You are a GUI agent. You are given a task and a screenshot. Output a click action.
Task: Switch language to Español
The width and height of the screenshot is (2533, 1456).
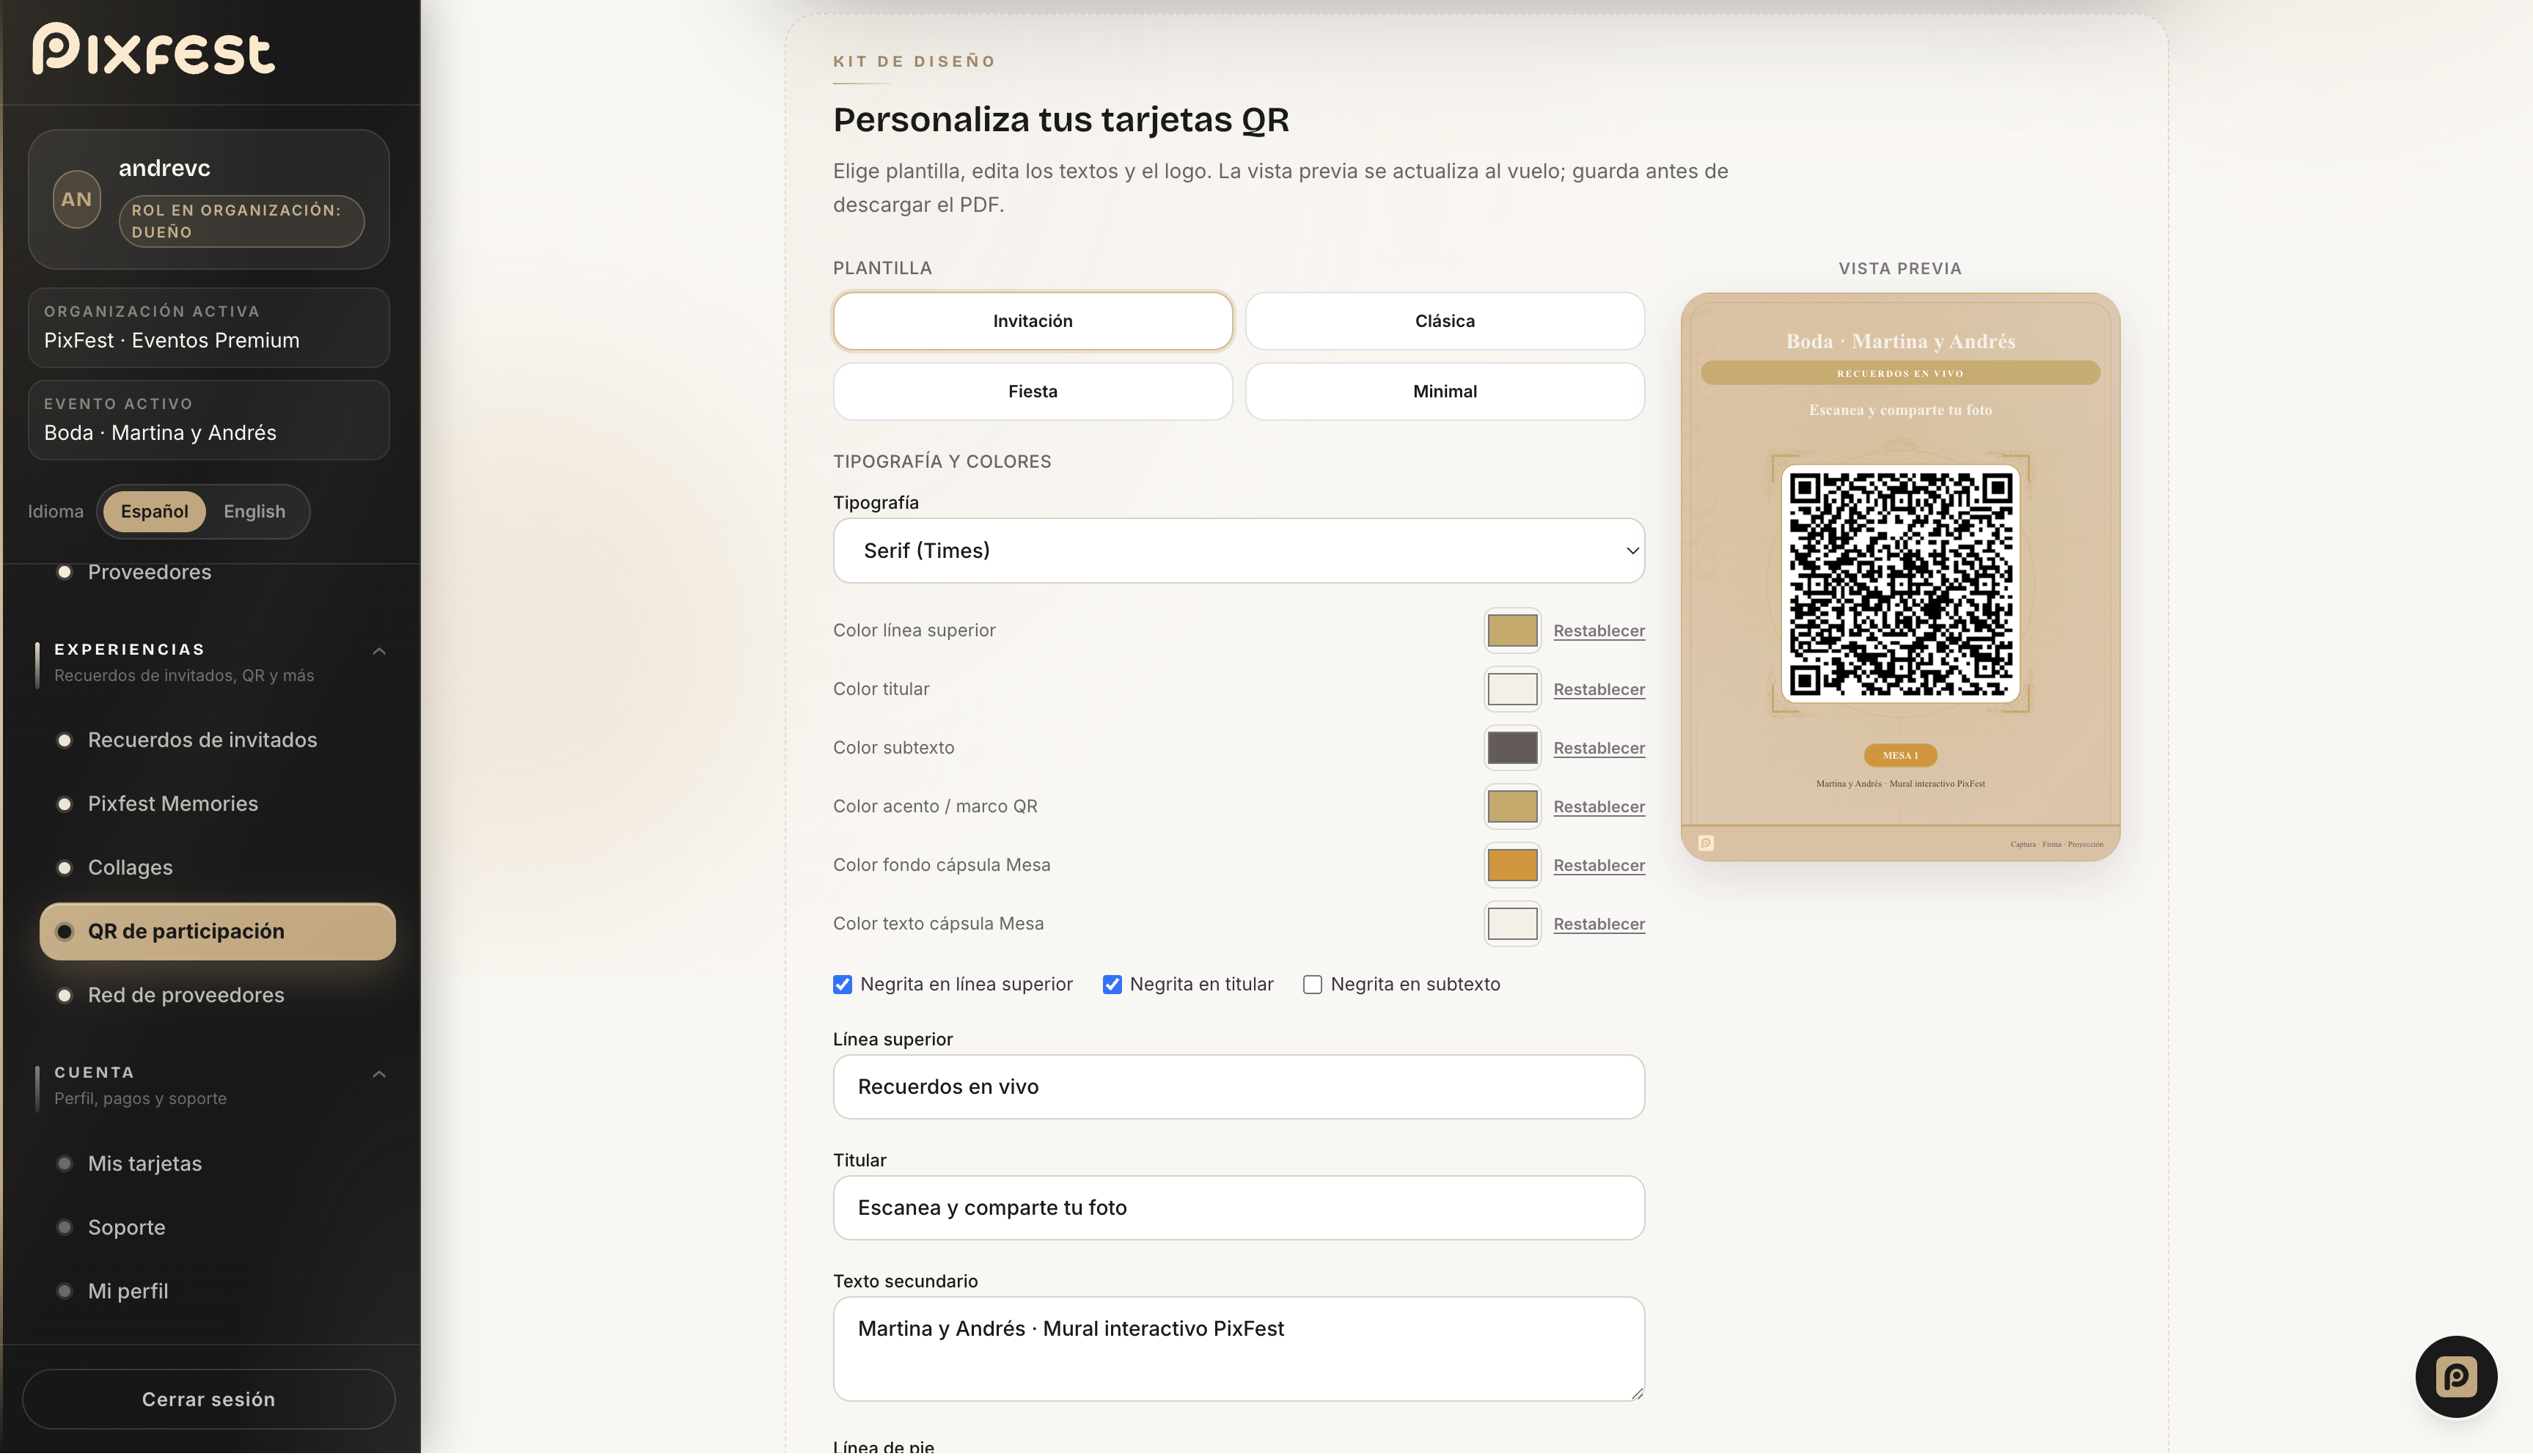click(154, 511)
